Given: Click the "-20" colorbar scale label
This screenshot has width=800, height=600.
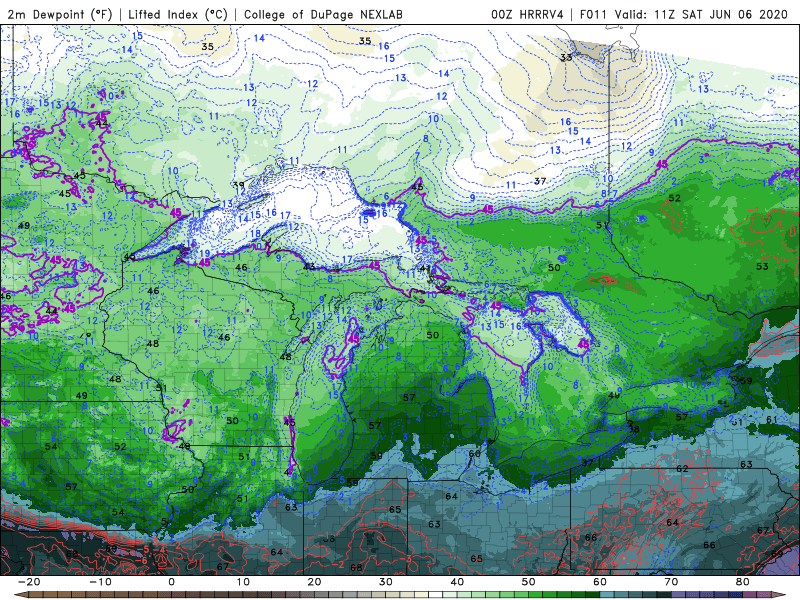Looking at the screenshot, I should [x=29, y=582].
